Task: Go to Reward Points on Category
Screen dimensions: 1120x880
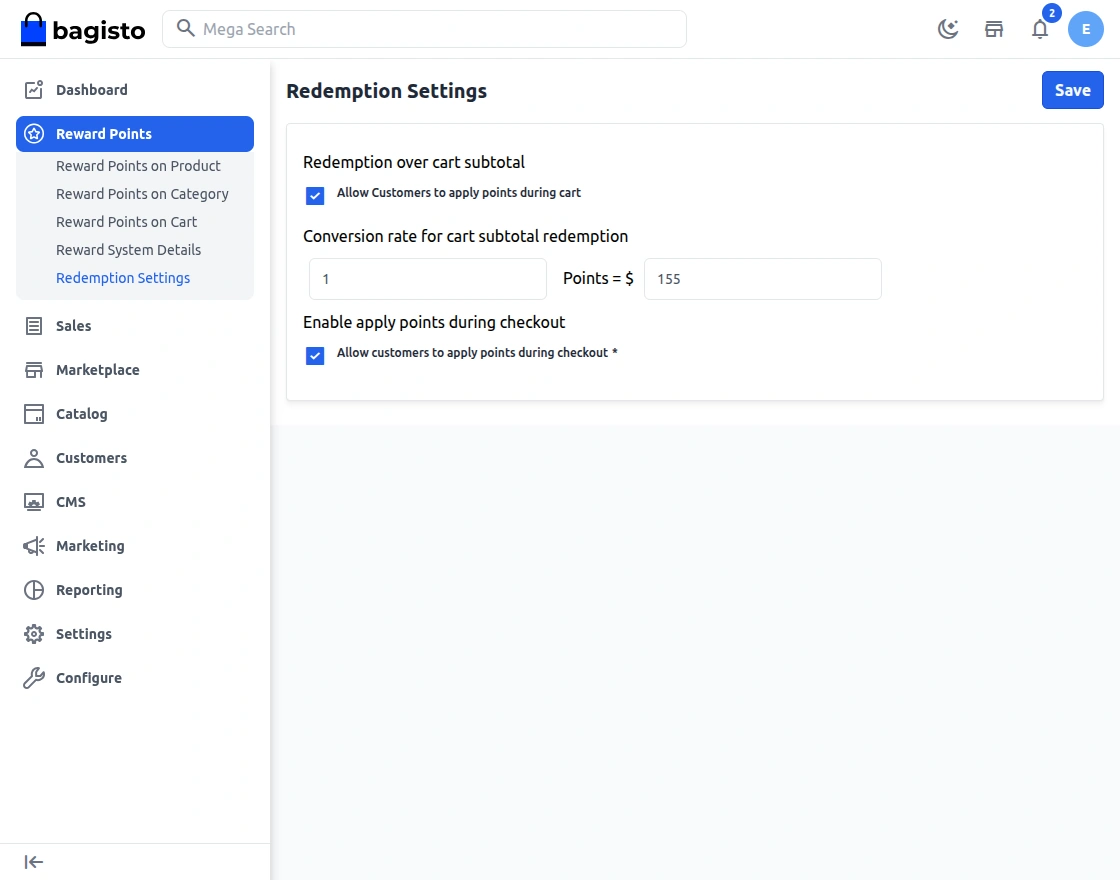Action: tap(142, 194)
